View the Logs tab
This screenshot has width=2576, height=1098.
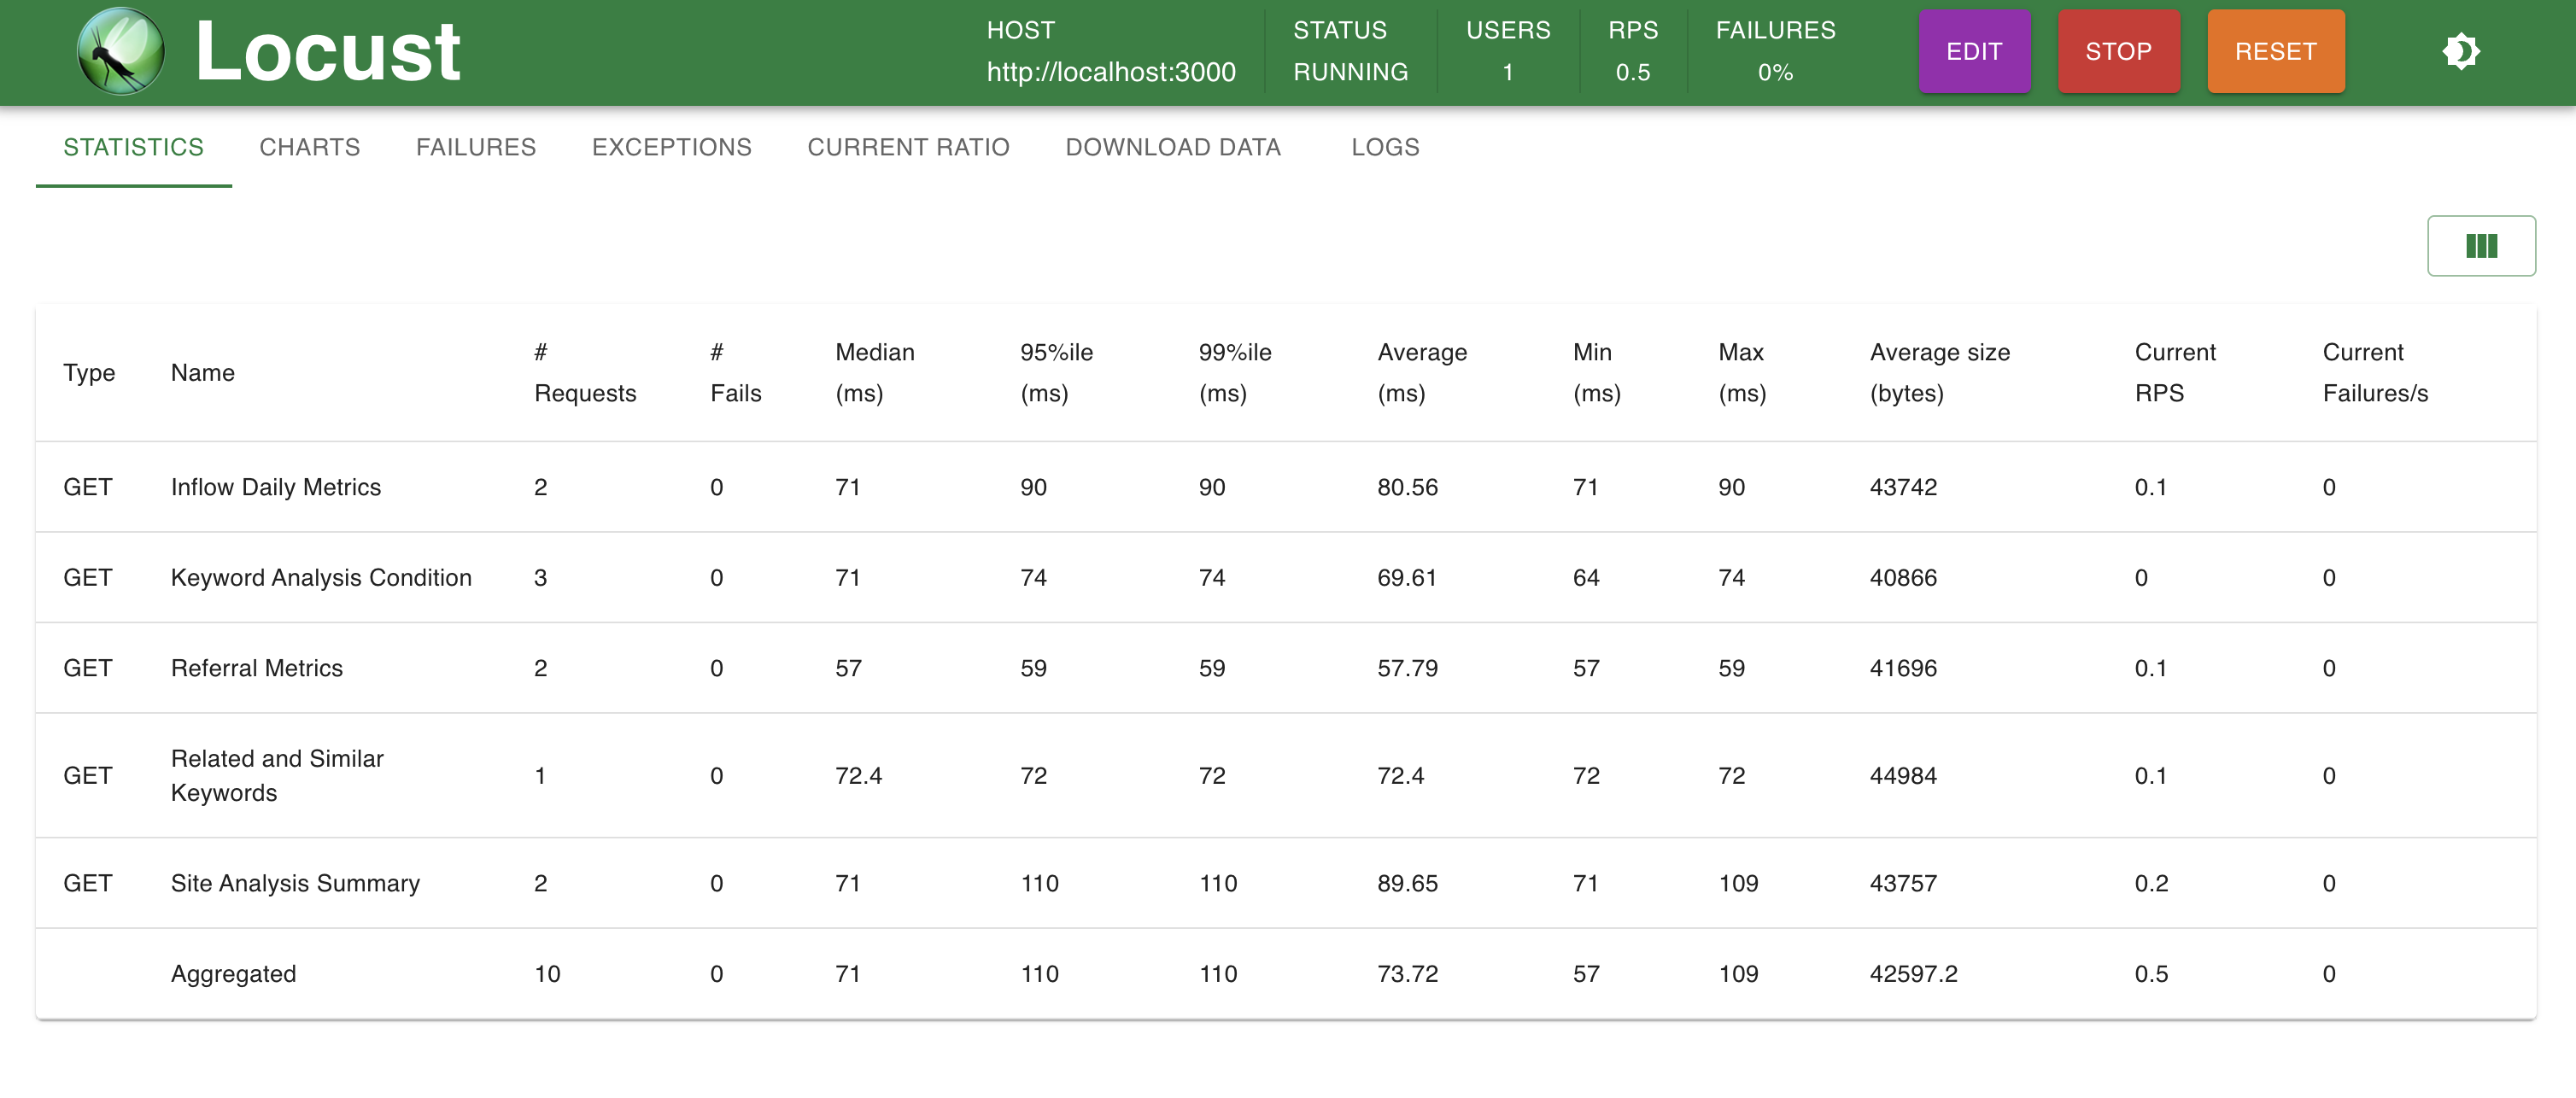coord(1385,148)
